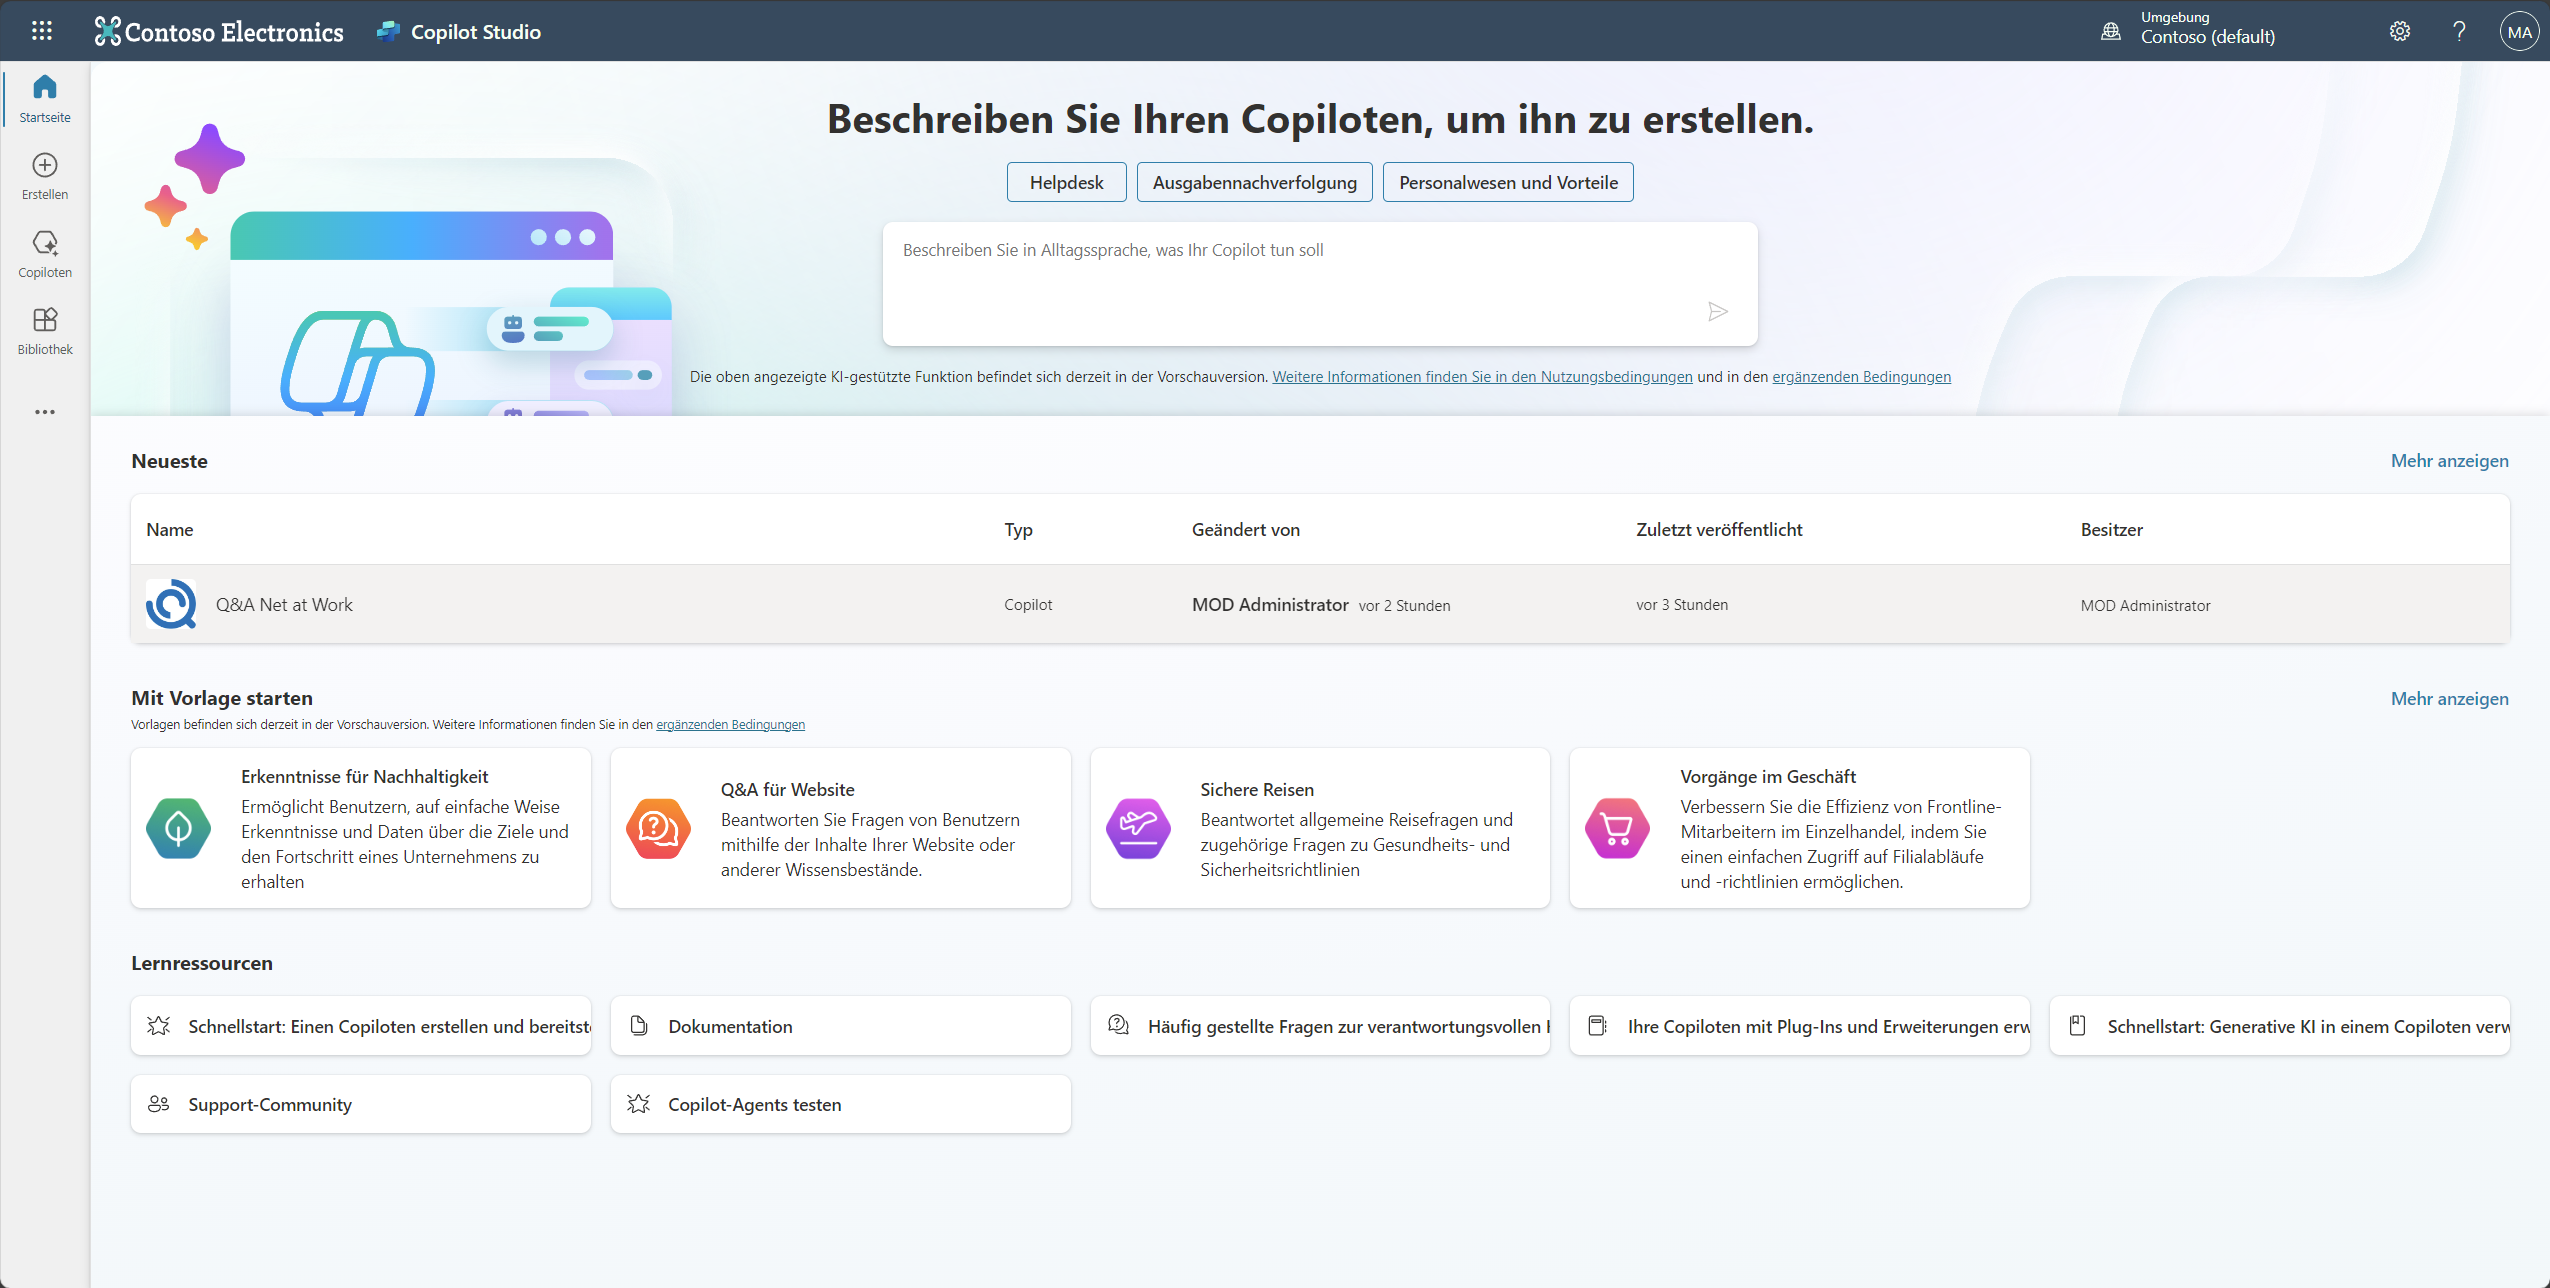Open the Copilot-Agents testen resource text
The image size is (2550, 1288).
754,1105
